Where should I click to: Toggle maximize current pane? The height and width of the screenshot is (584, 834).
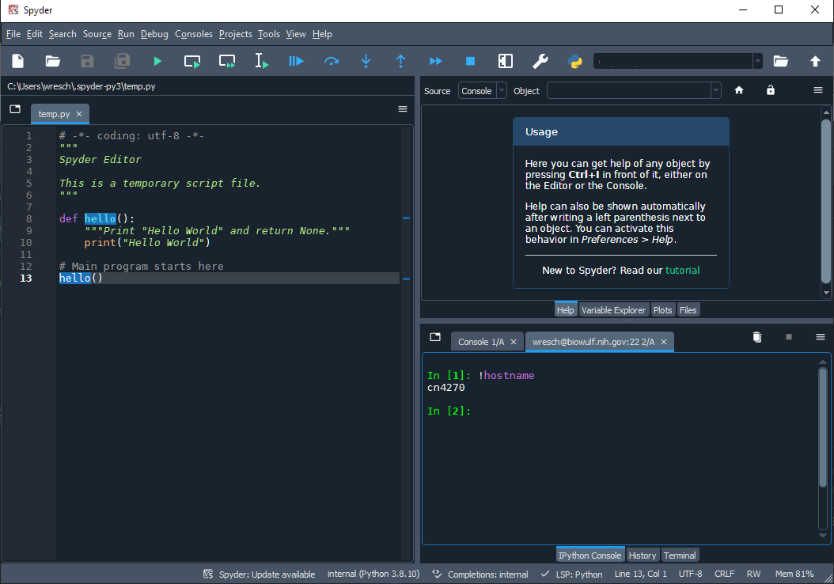pos(506,61)
